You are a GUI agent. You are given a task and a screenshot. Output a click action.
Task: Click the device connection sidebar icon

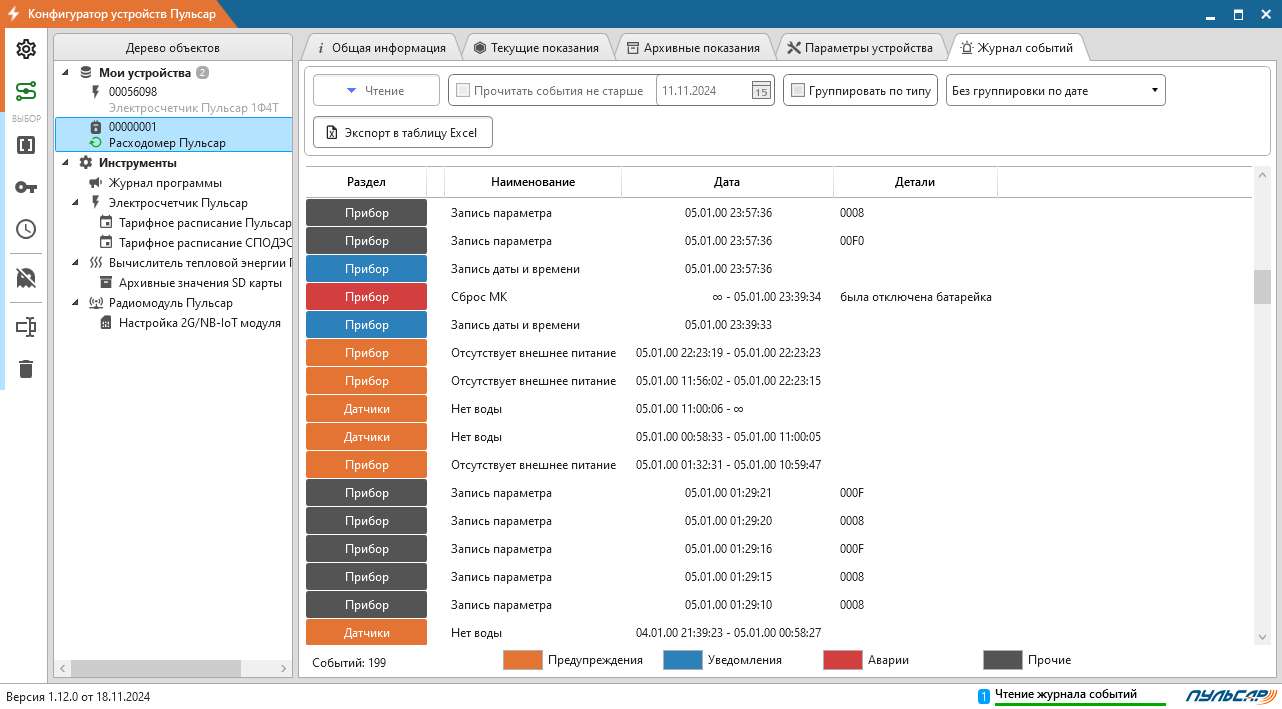(26, 327)
